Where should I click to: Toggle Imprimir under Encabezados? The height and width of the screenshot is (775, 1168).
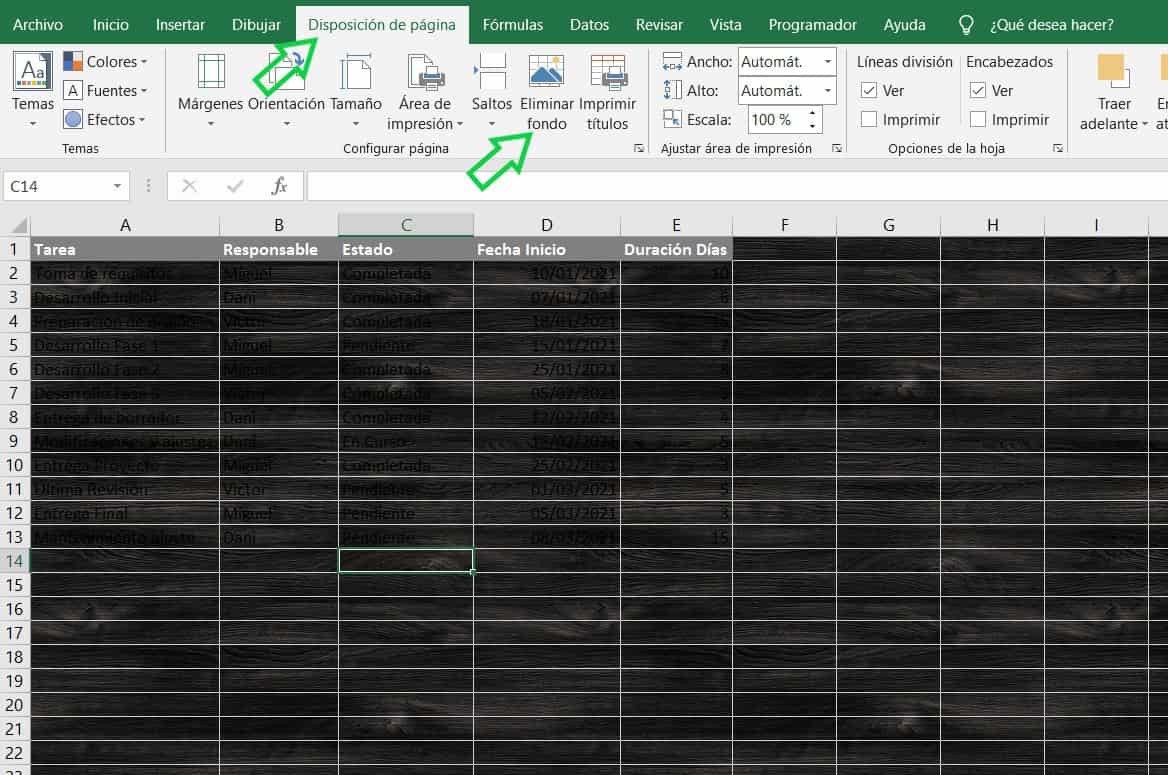coord(978,119)
